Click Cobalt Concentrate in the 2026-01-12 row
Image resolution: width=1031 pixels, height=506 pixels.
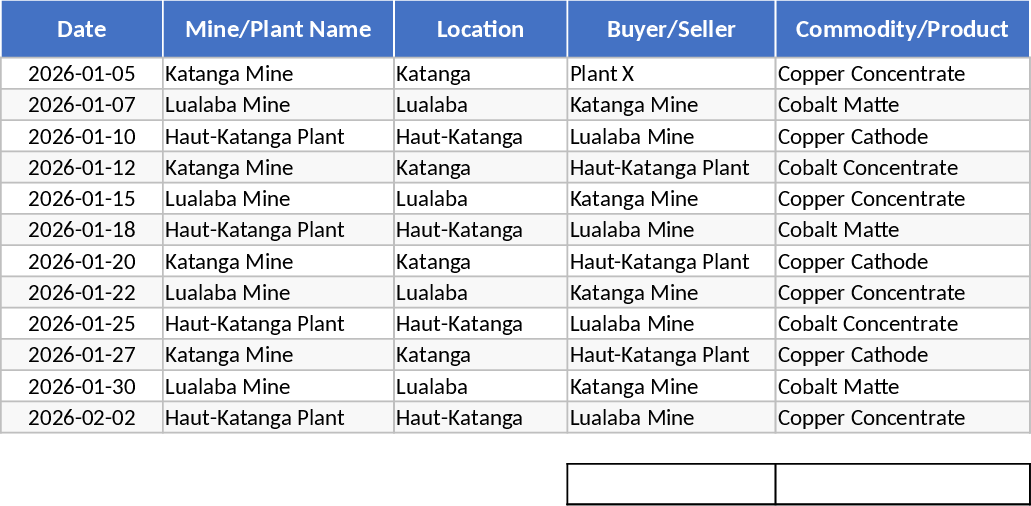[x=902, y=168]
